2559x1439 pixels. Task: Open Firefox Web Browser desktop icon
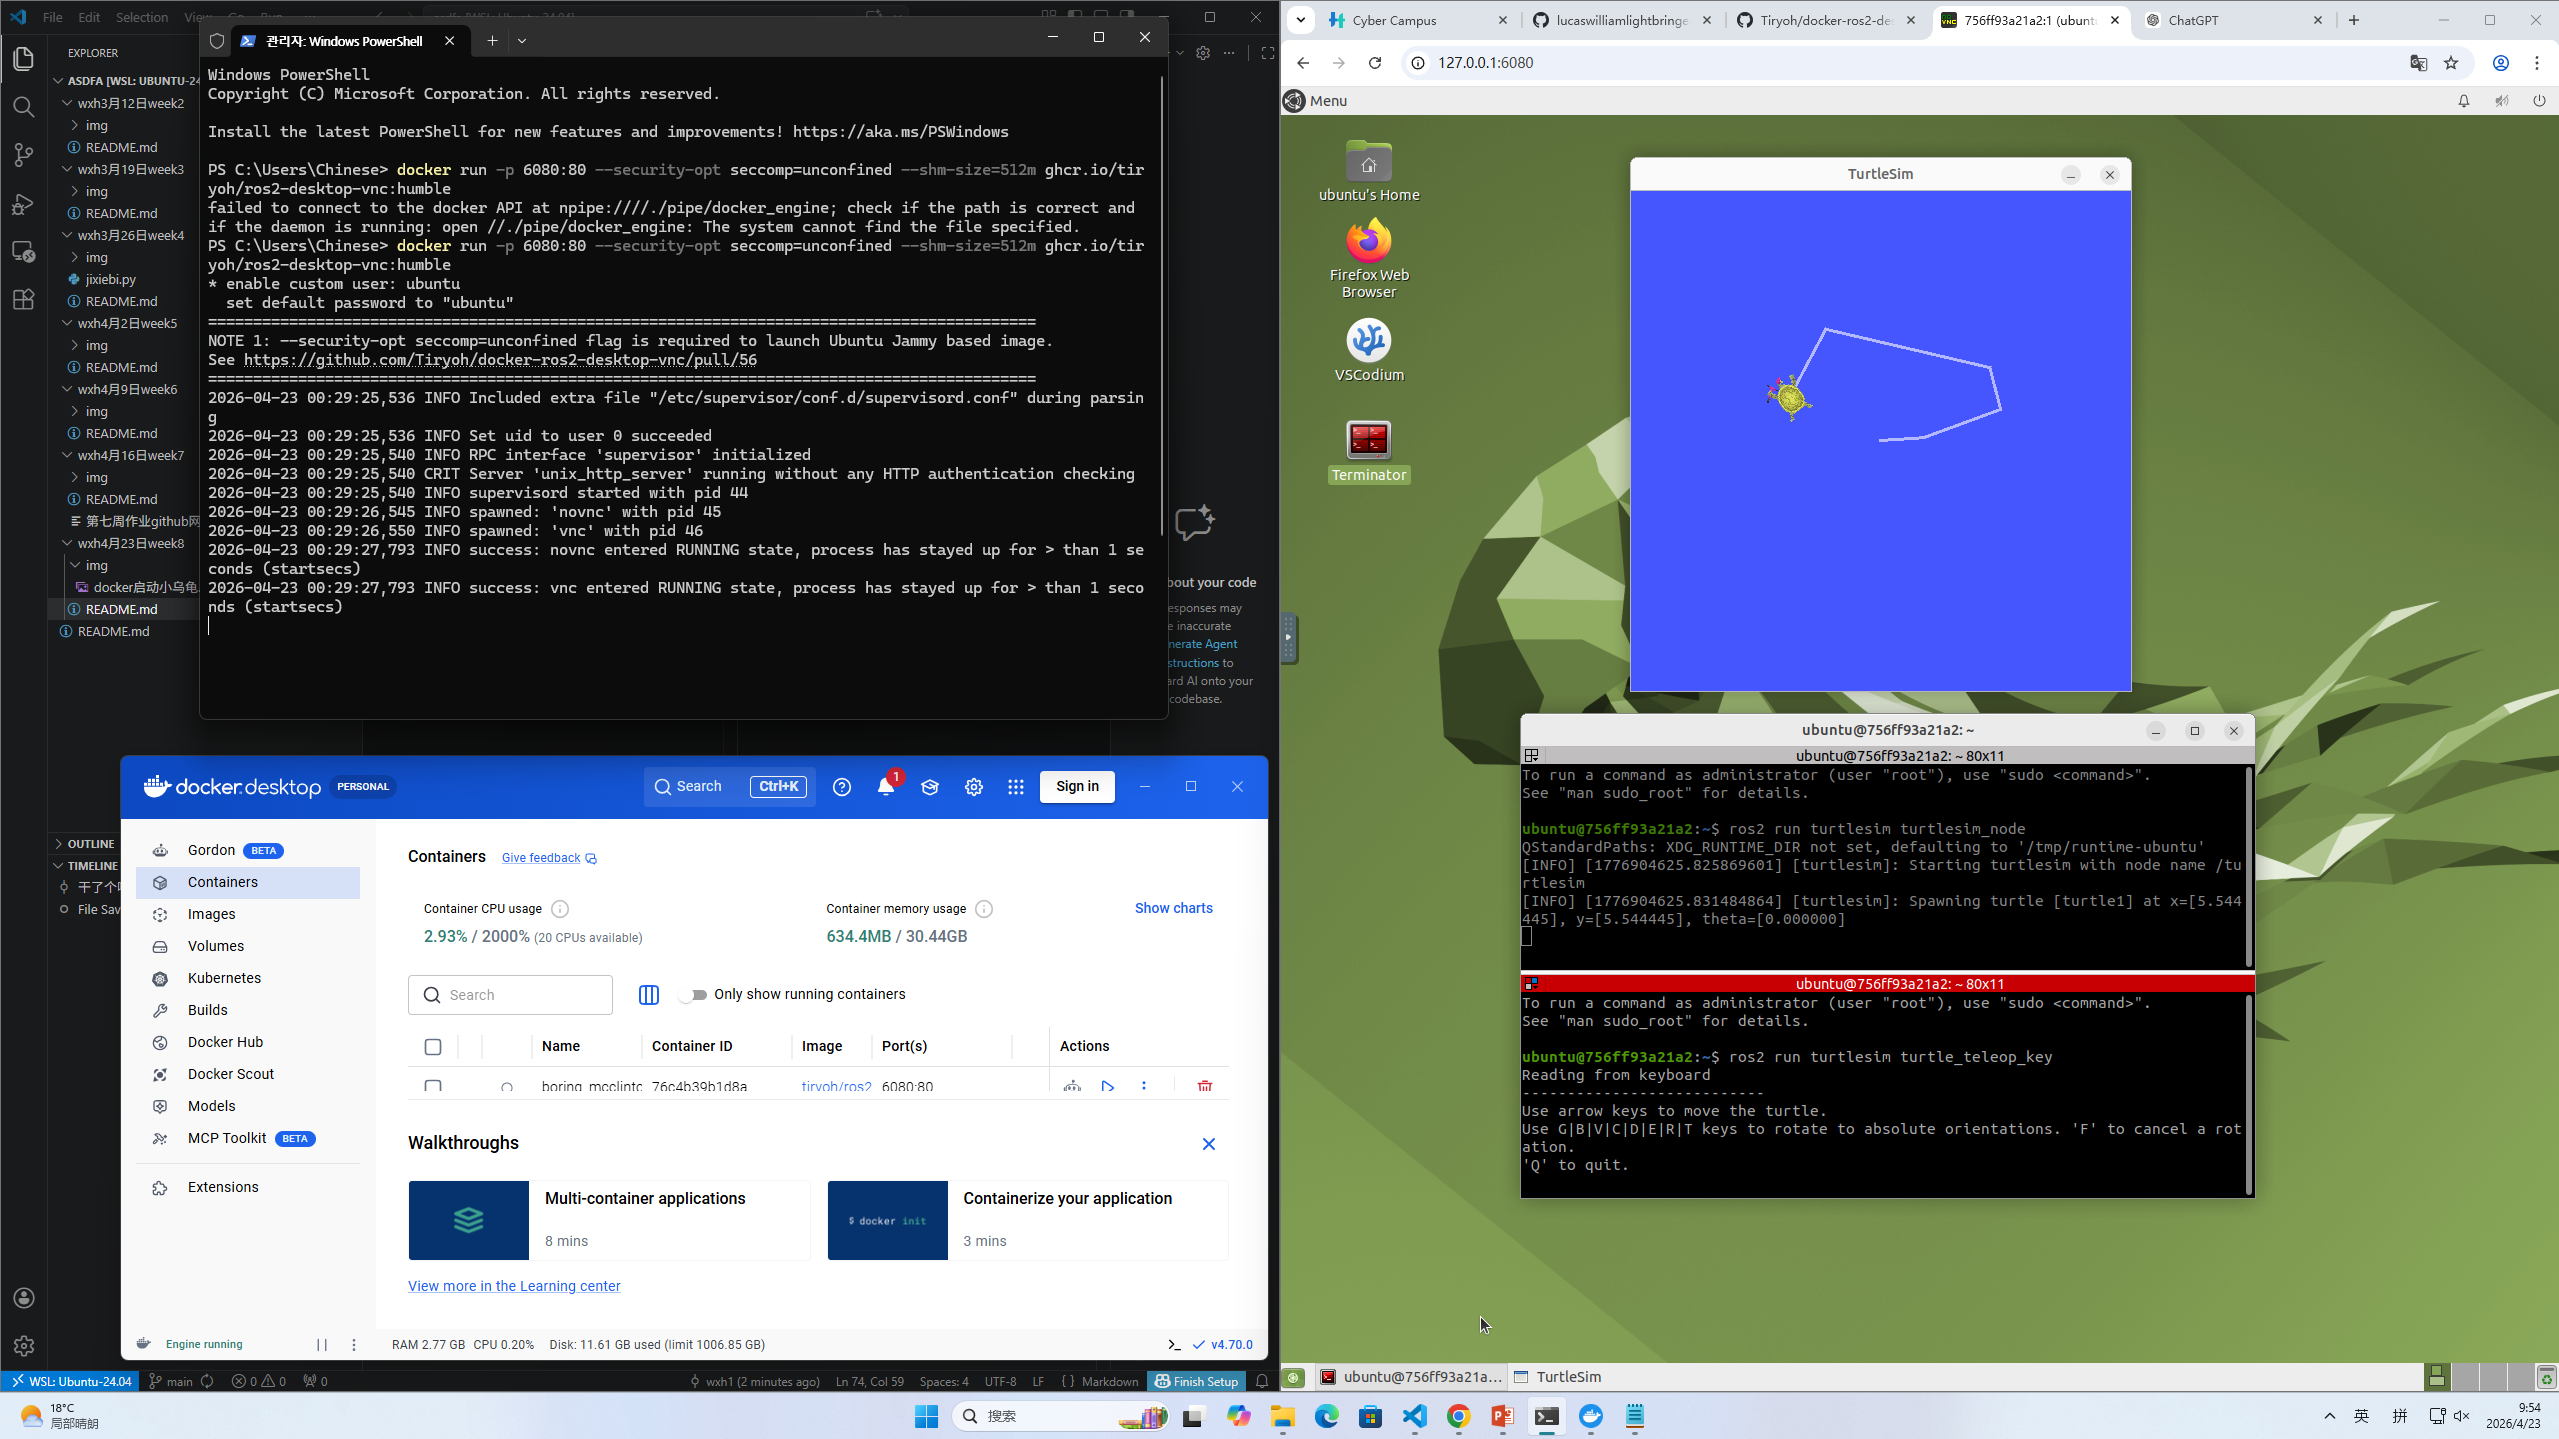pyautogui.click(x=1369, y=259)
